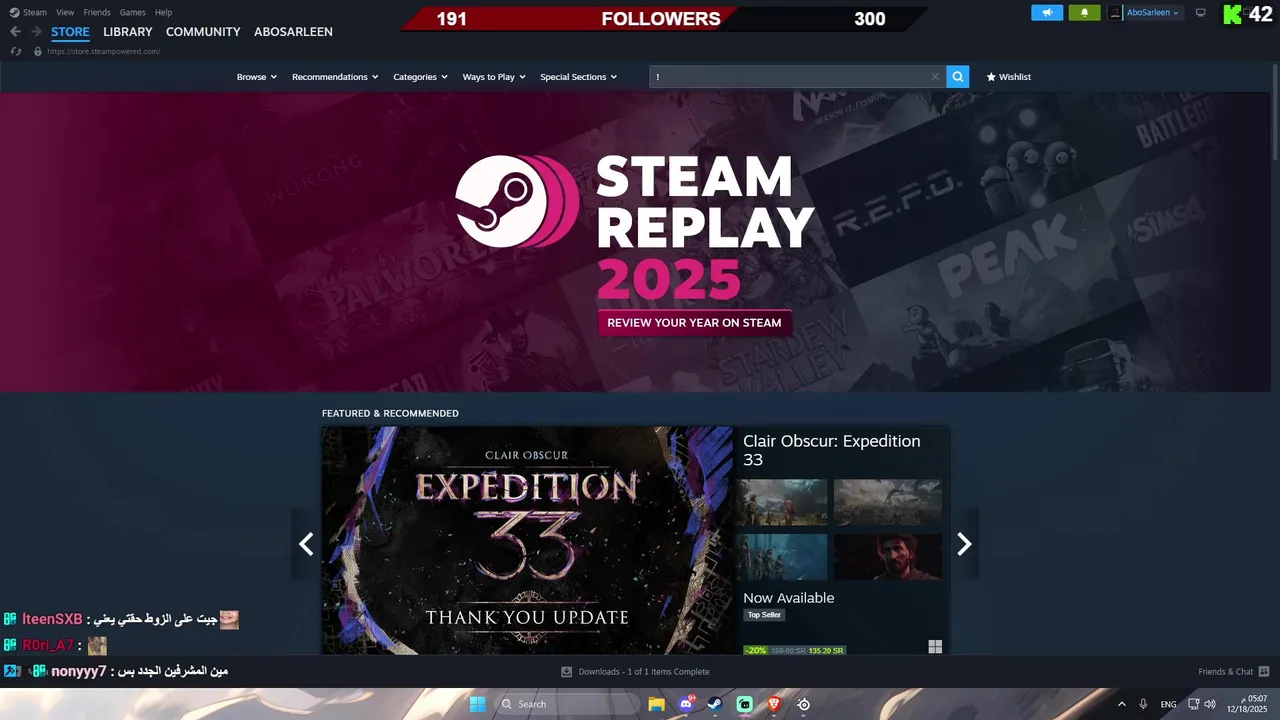Click the Windows Start button
The image size is (1280, 720).
tap(477, 704)
